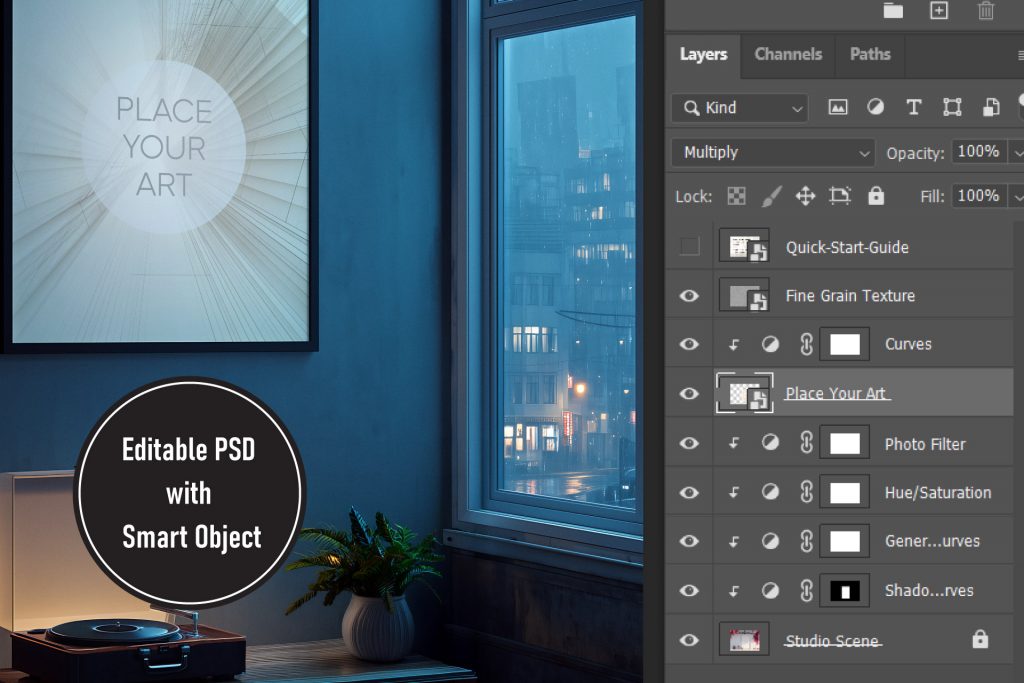Click the Lock all padlock icon
Viewport: 1024px width, 683px height.
click(876, 195)
